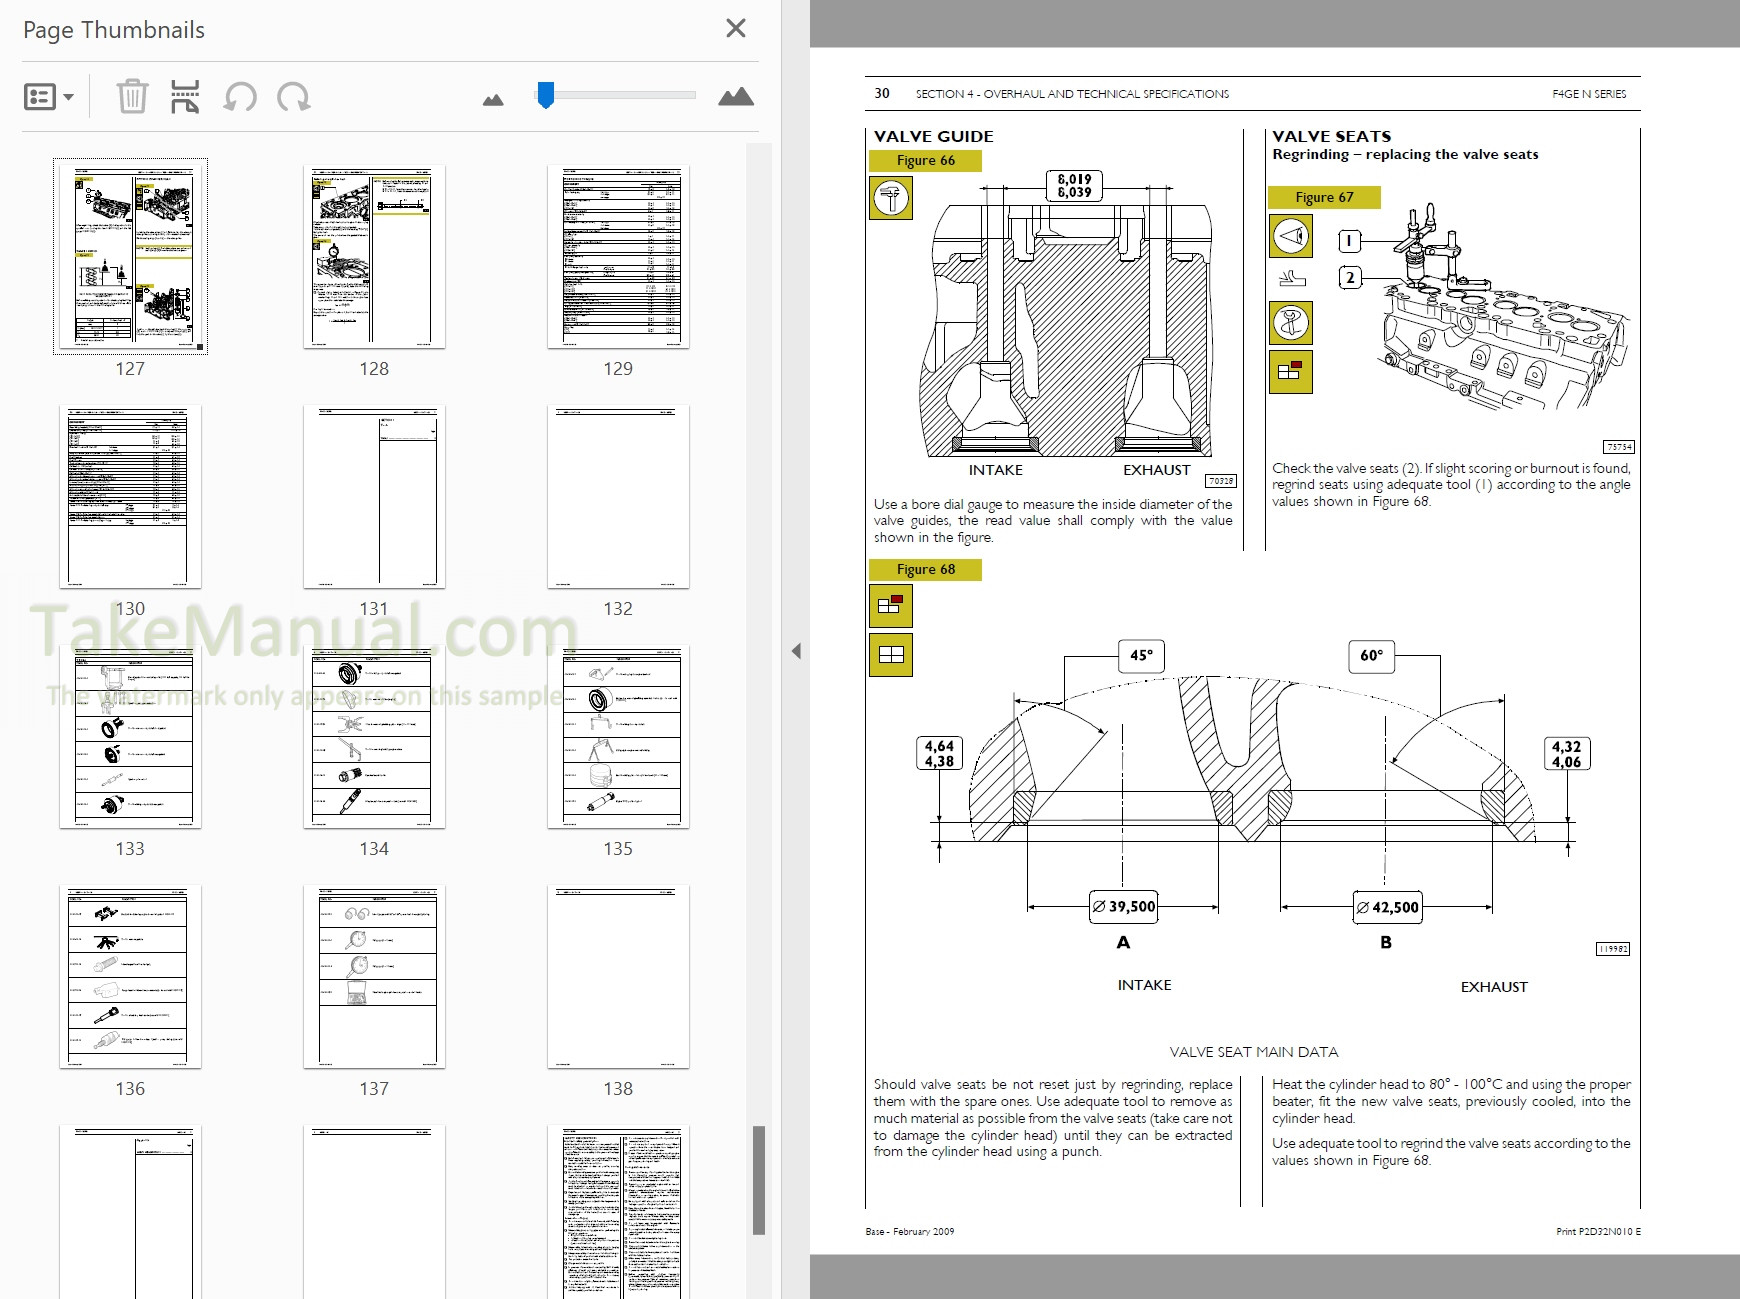Select page 136 thumbnail
Screen dimensions: 1740x1299
[131, 976]
